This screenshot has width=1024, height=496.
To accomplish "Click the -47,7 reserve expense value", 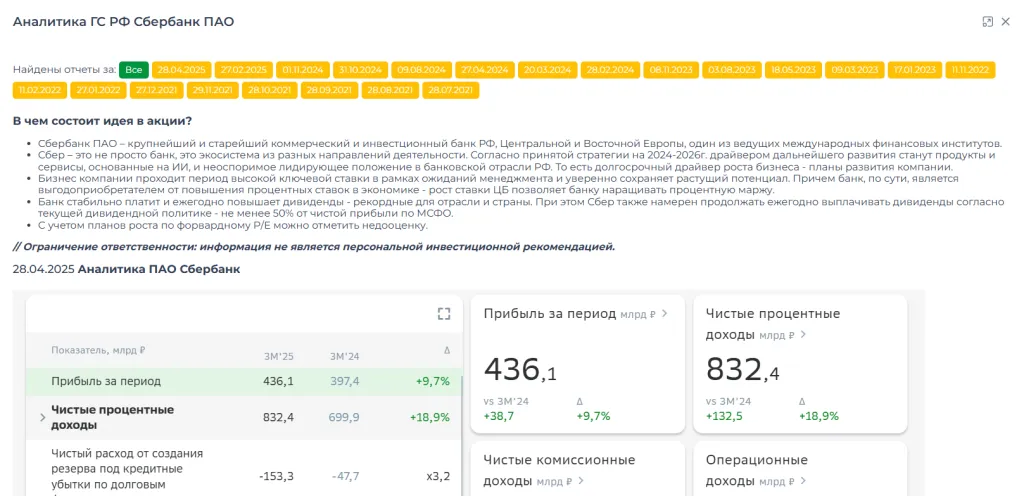I will (345, 476).
